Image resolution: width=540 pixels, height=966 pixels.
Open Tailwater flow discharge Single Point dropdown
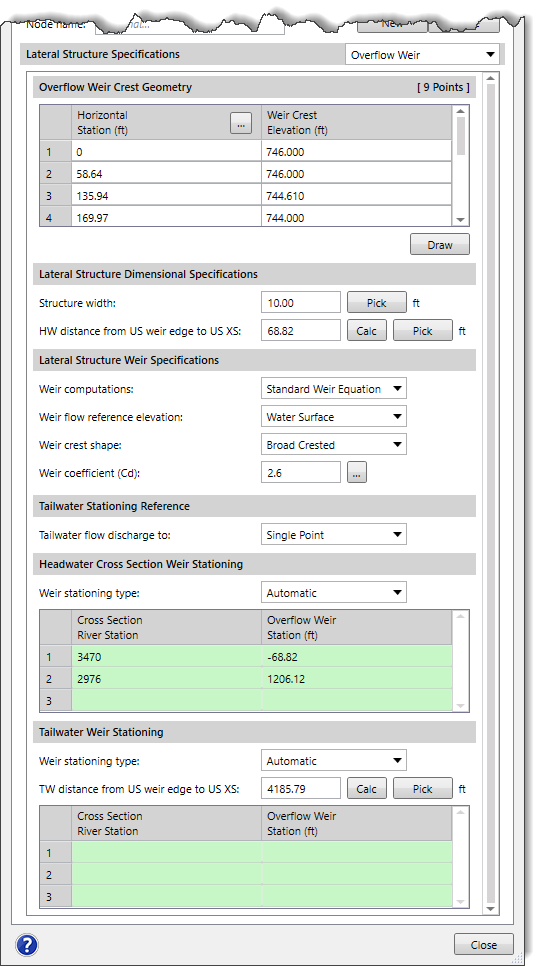click(x=334, y=535)
